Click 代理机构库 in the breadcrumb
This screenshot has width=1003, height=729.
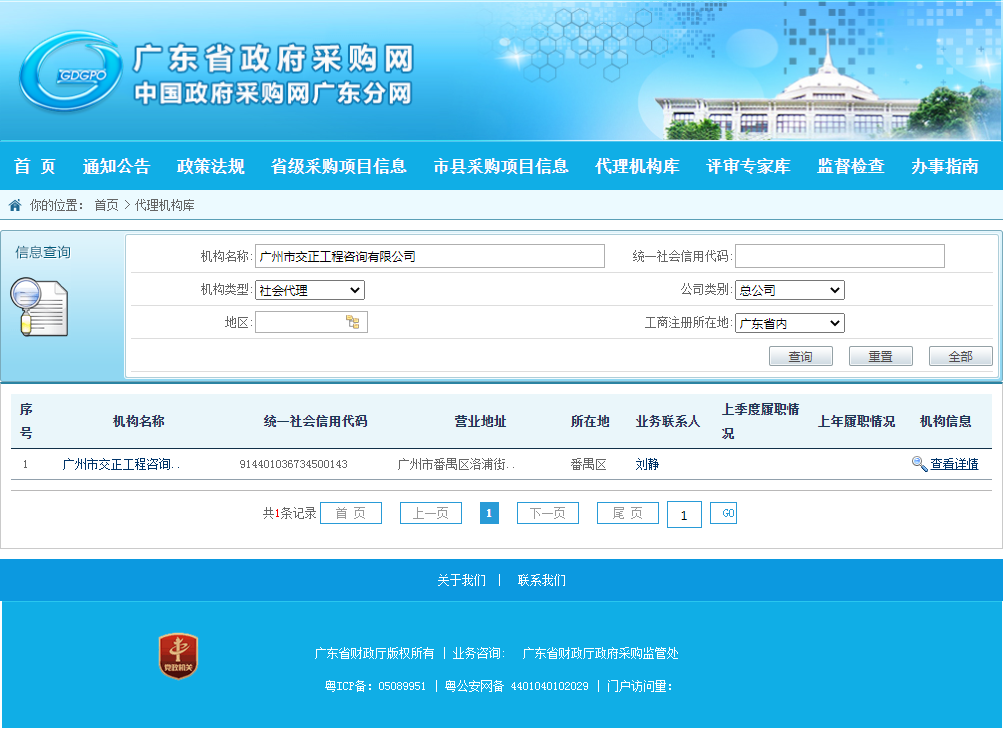pyautogui.click(x=164, y=205)
